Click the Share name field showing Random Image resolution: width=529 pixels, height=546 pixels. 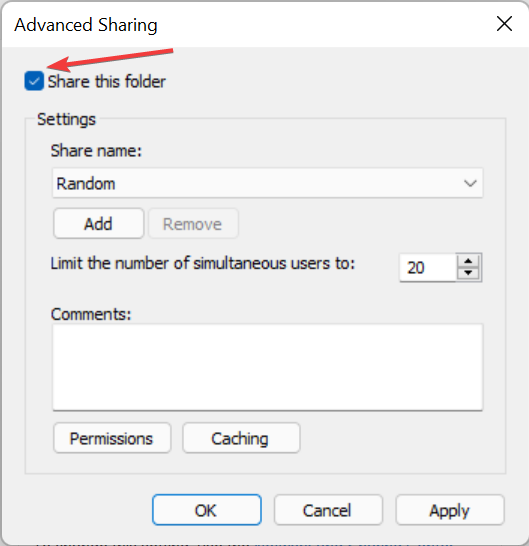point(267,183)
